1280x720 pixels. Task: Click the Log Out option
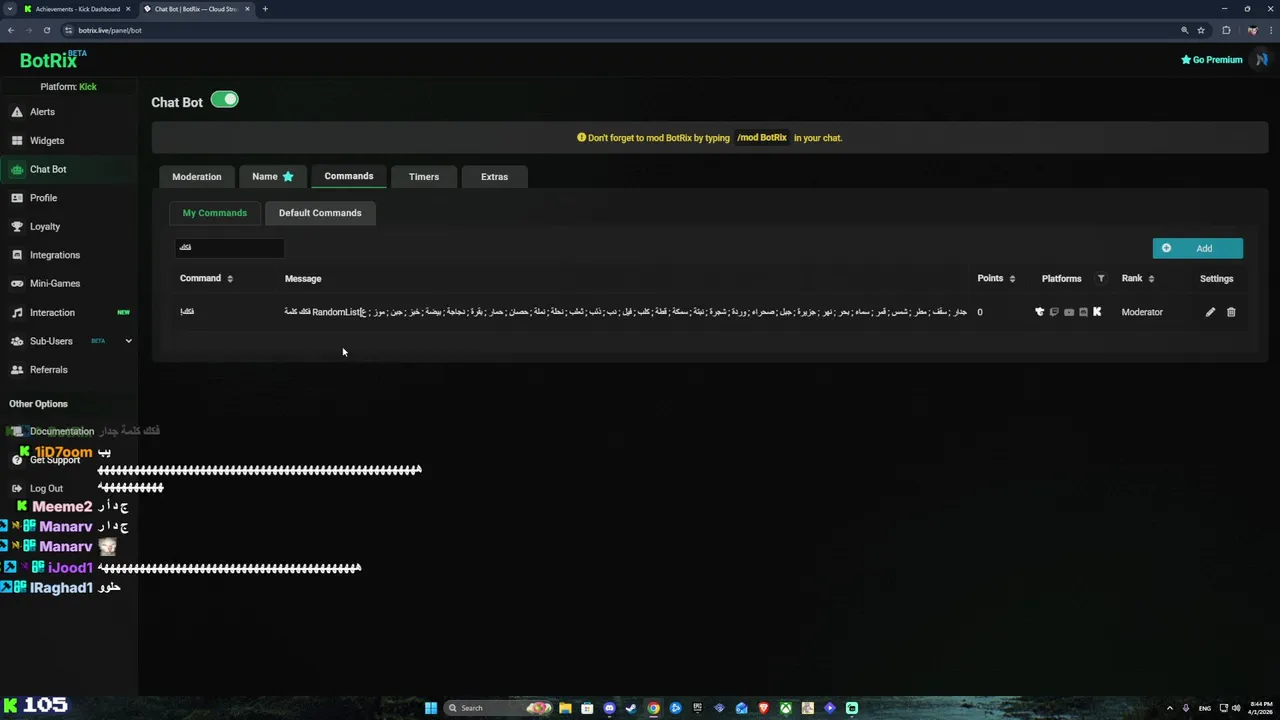coord(46,489)
